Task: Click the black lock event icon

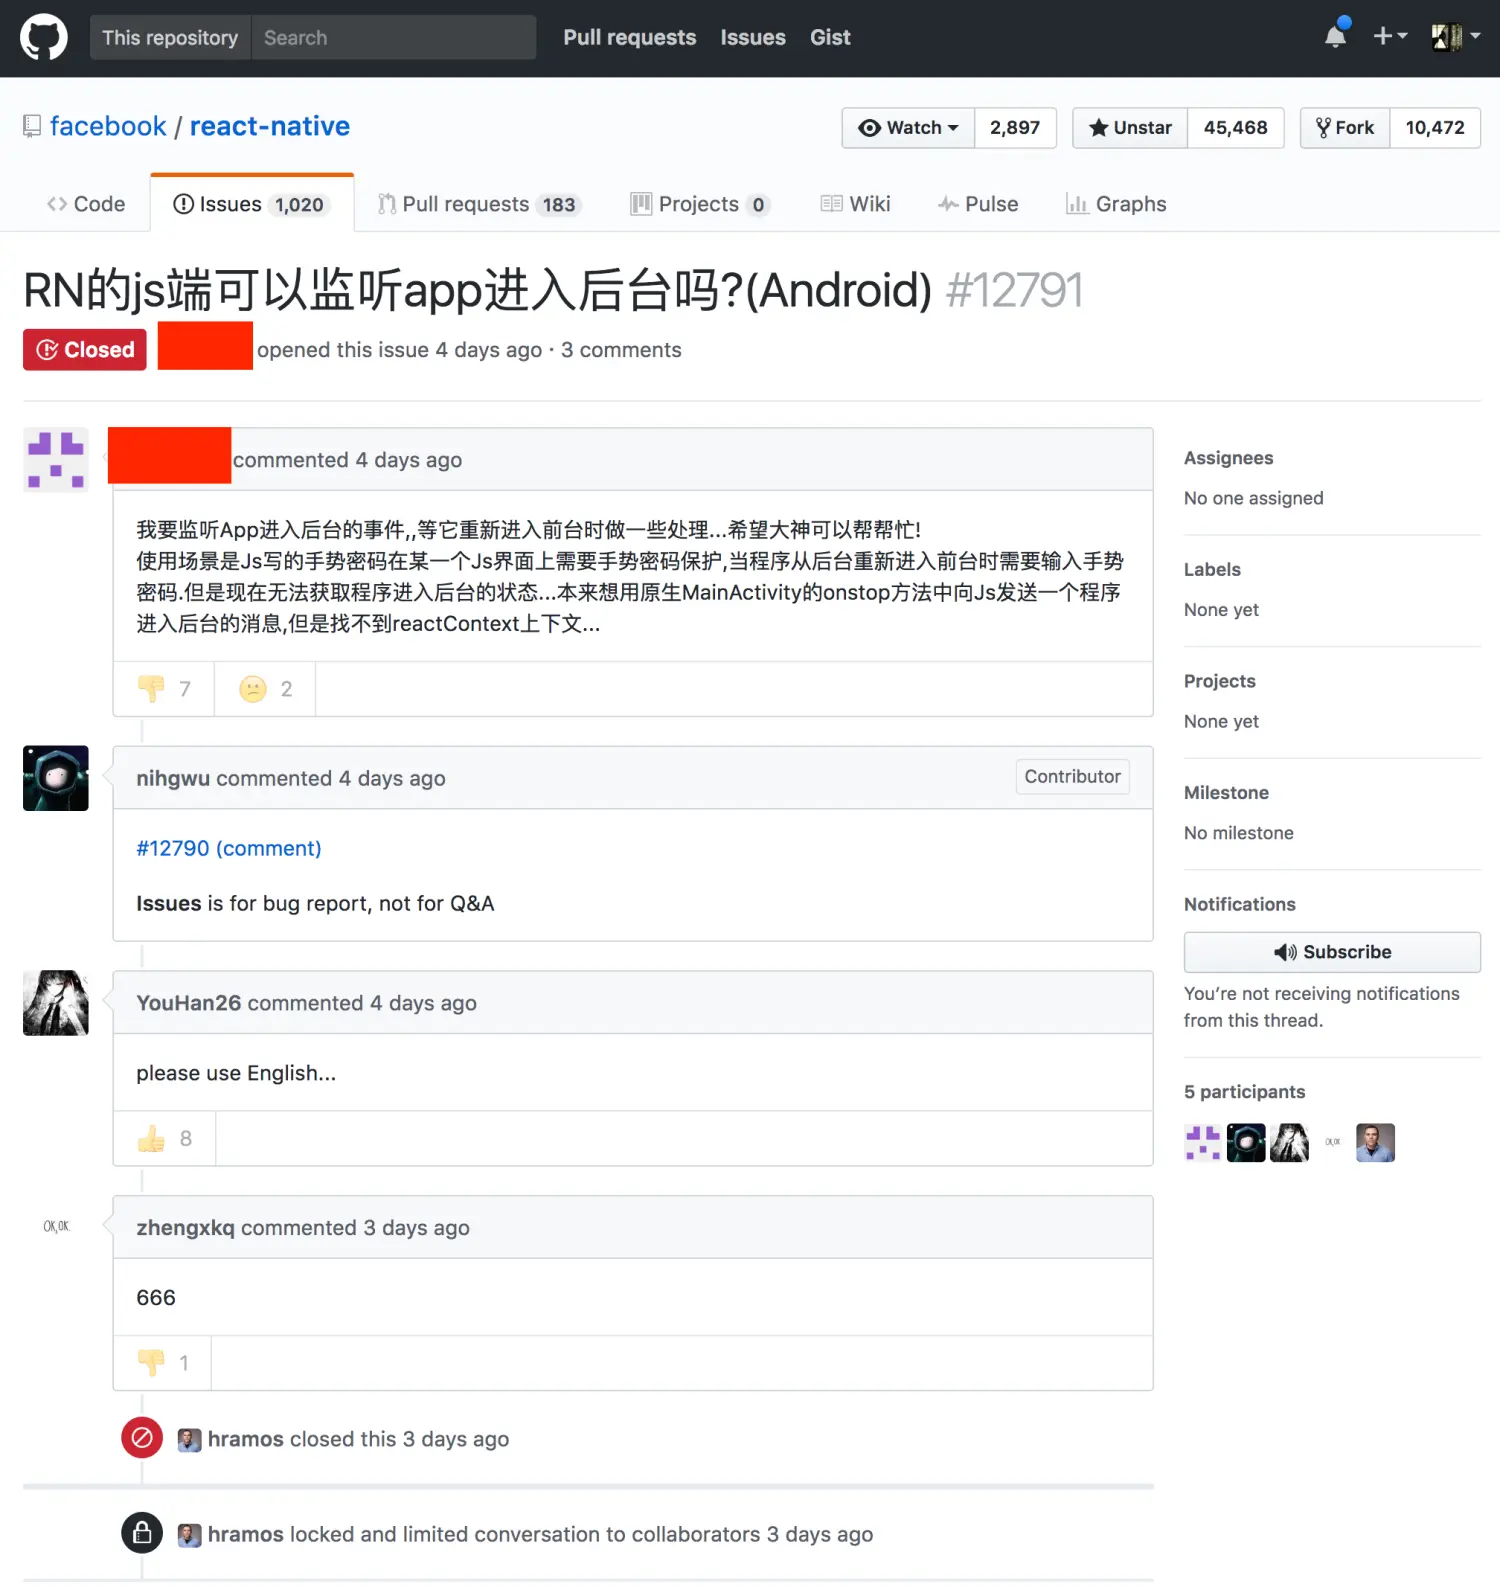Action: pos(142,1533)
